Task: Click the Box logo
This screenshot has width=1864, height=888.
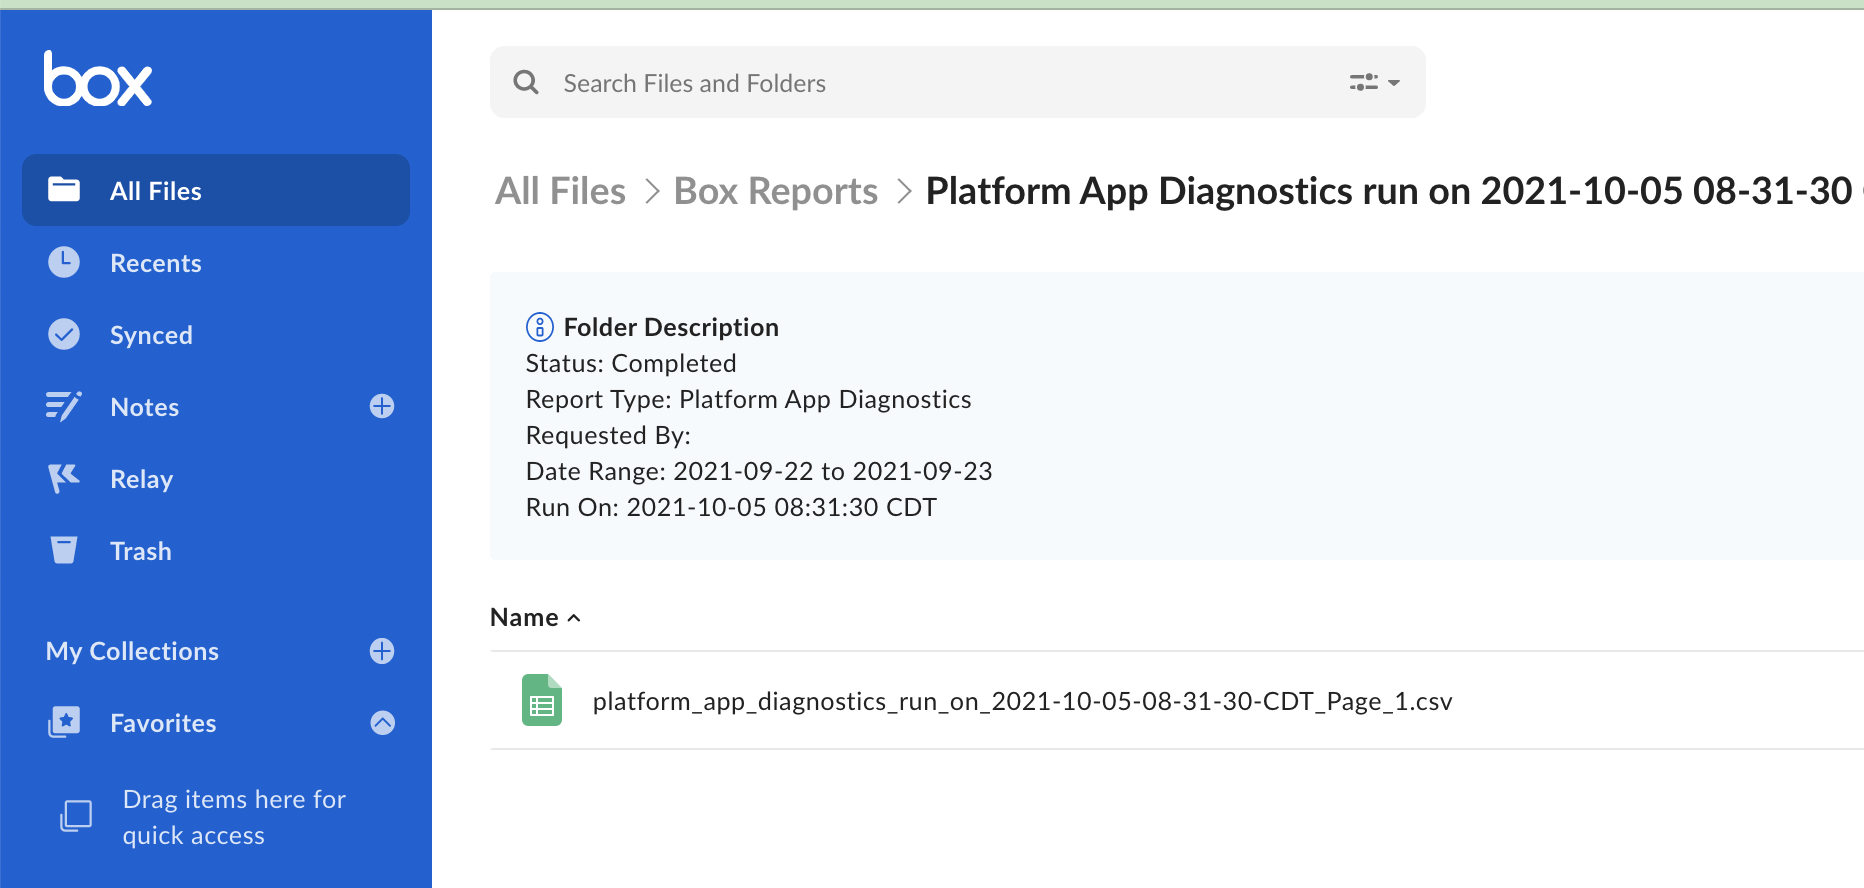Action: [x=98, y=79]
